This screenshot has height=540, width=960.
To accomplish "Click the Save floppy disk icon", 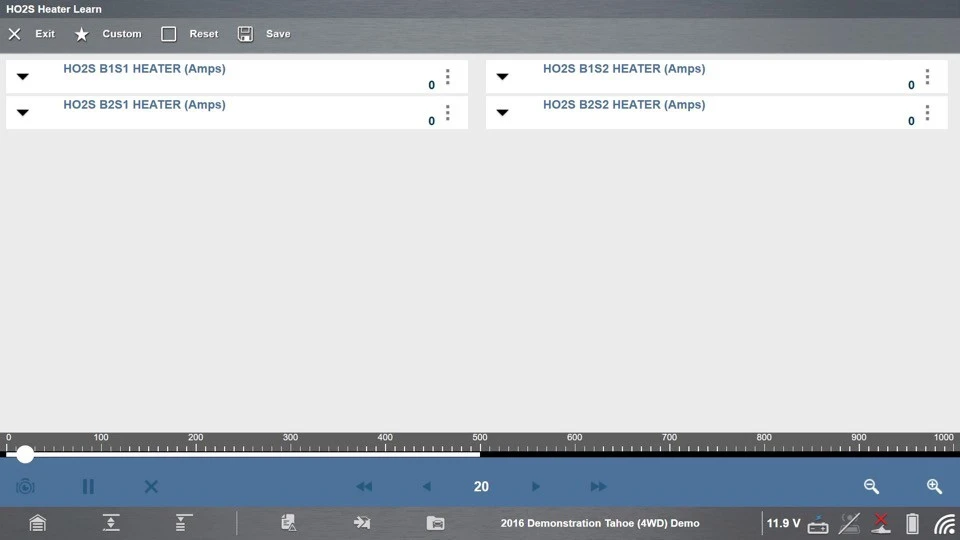I will pyautogui.click(x=245, y=34).
